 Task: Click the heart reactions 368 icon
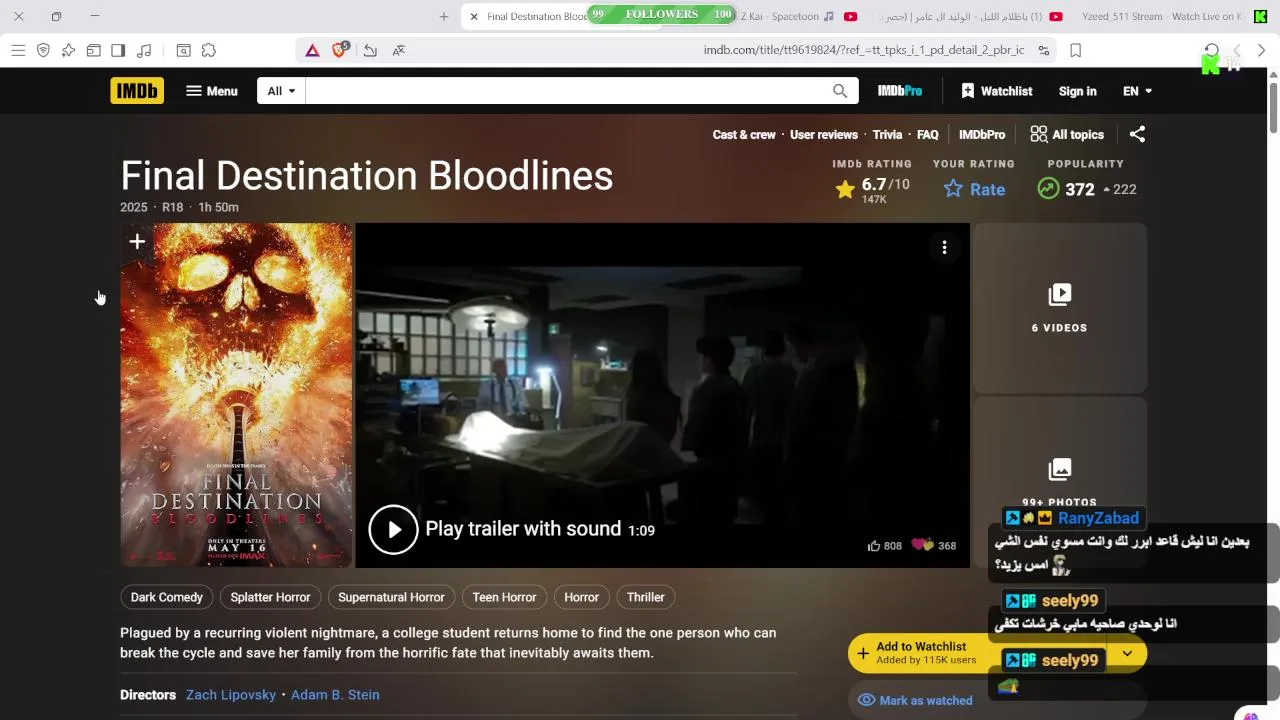coord(934,546)
